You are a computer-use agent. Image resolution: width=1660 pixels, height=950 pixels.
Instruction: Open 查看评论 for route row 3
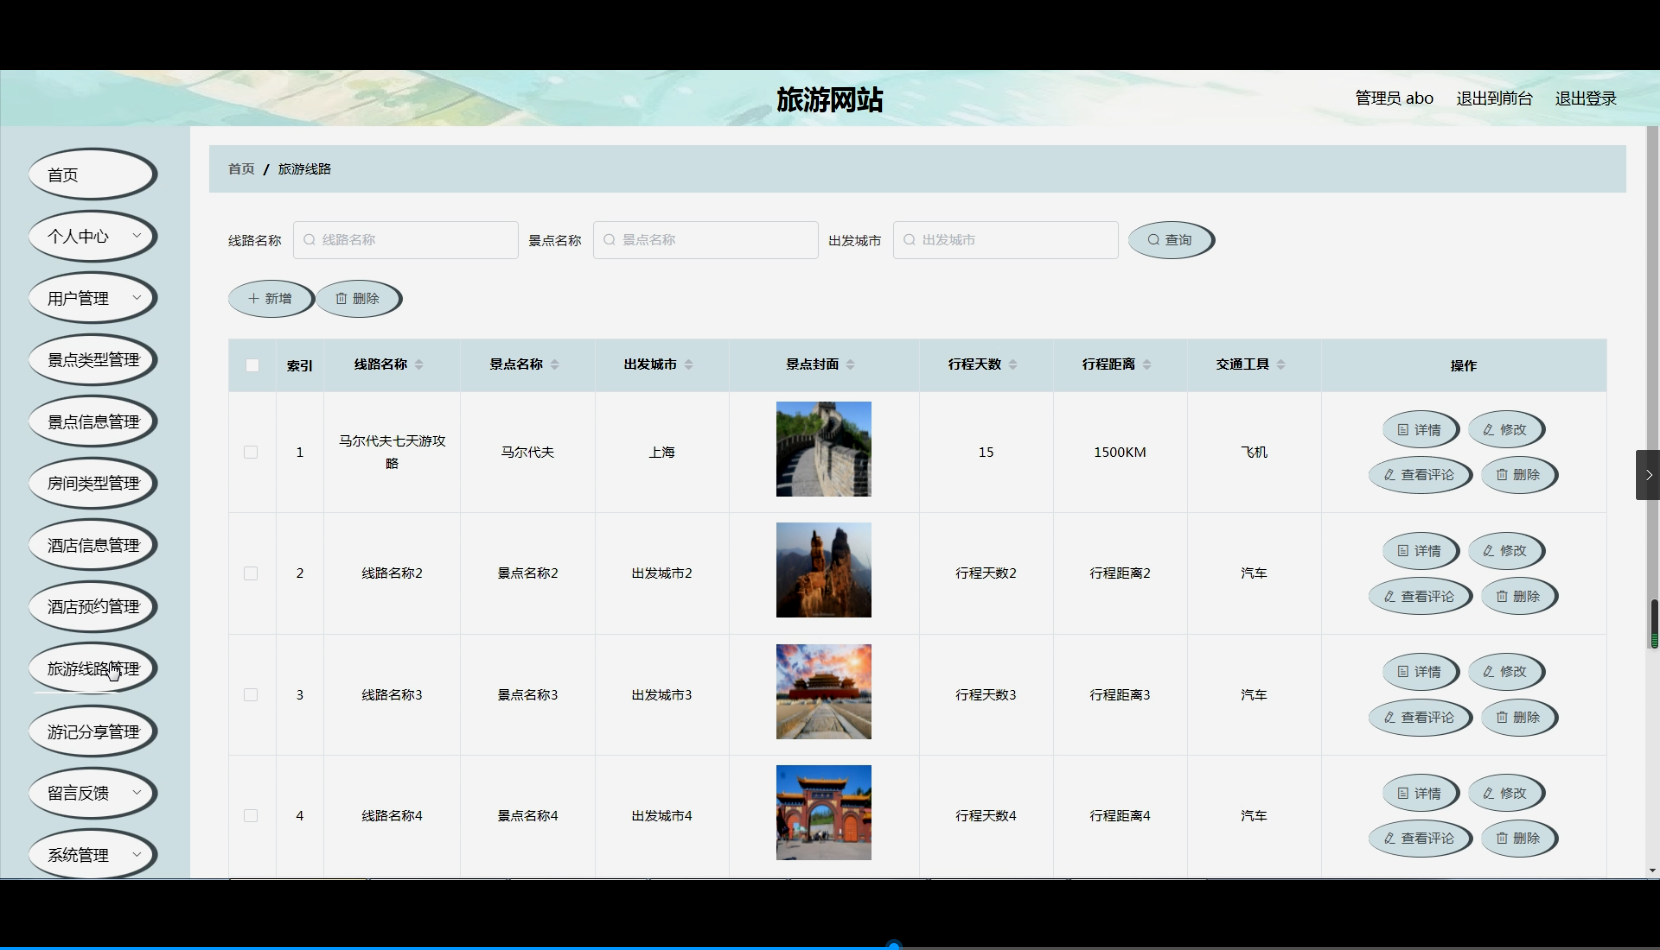(x=1419, y=717)
